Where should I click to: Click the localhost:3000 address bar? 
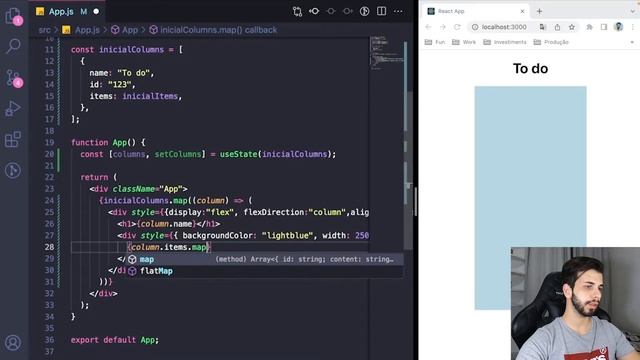point(504,27)
